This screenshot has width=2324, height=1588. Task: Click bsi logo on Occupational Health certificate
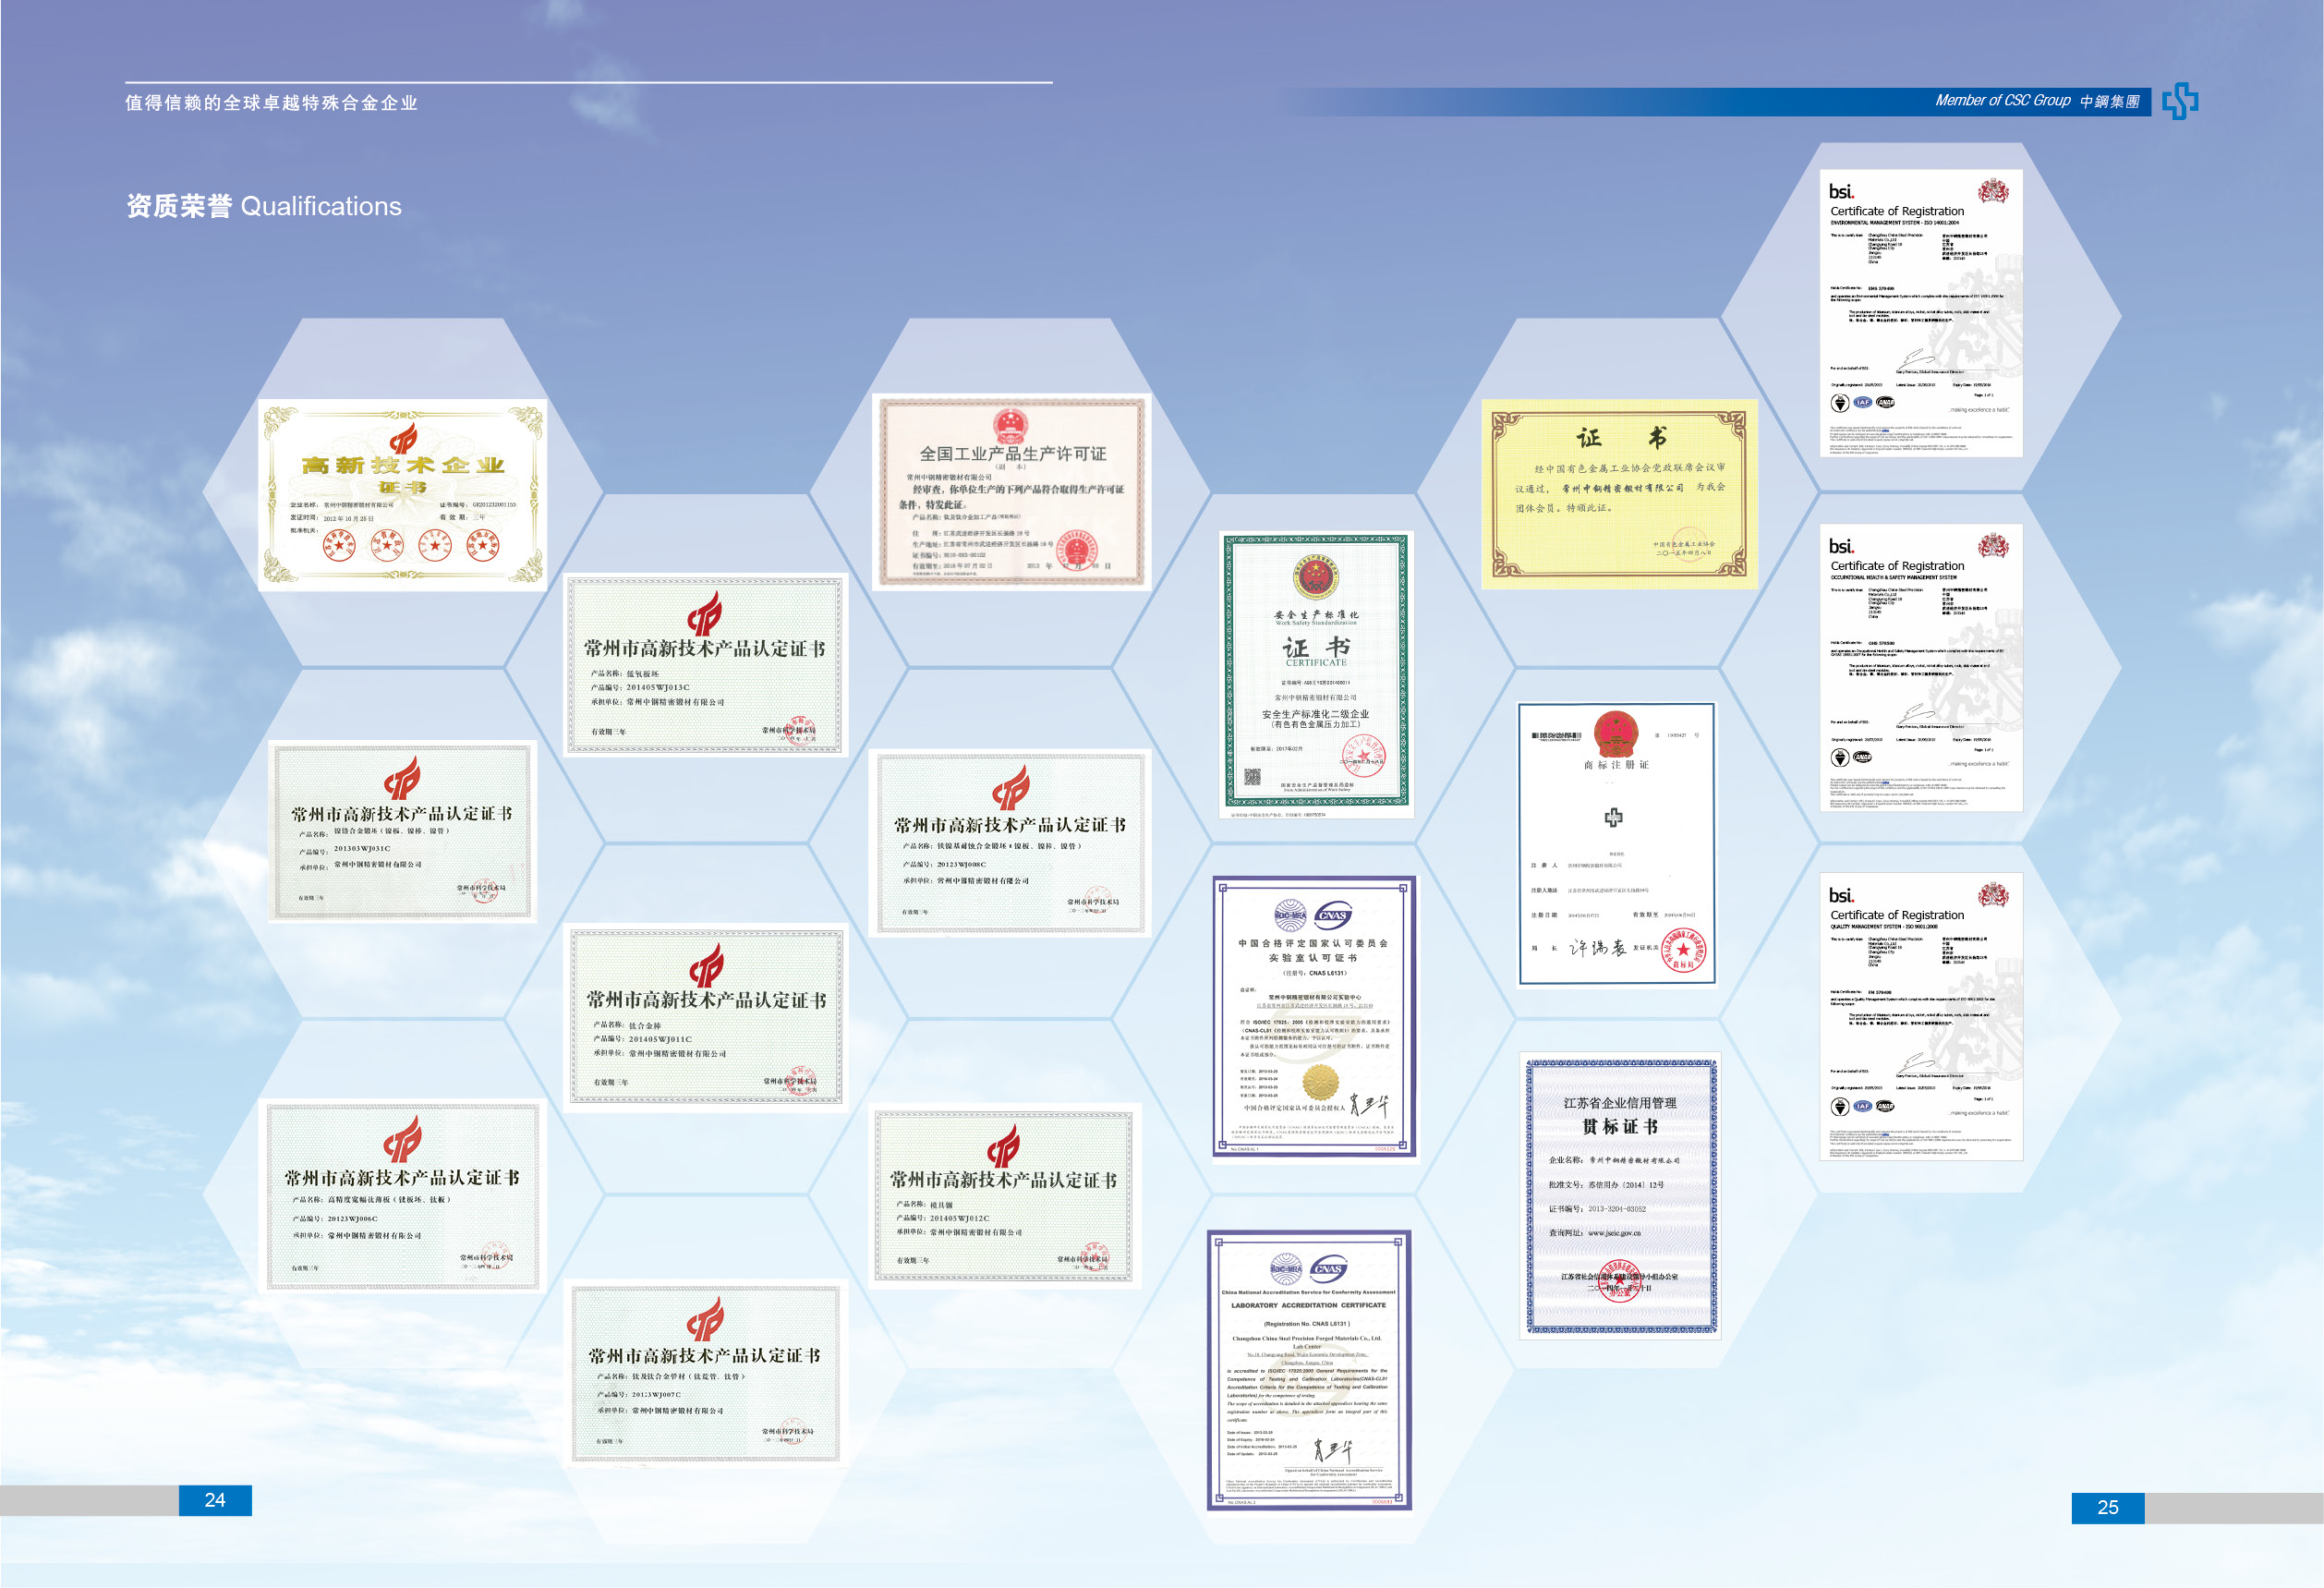click(x=1842, y=546)
